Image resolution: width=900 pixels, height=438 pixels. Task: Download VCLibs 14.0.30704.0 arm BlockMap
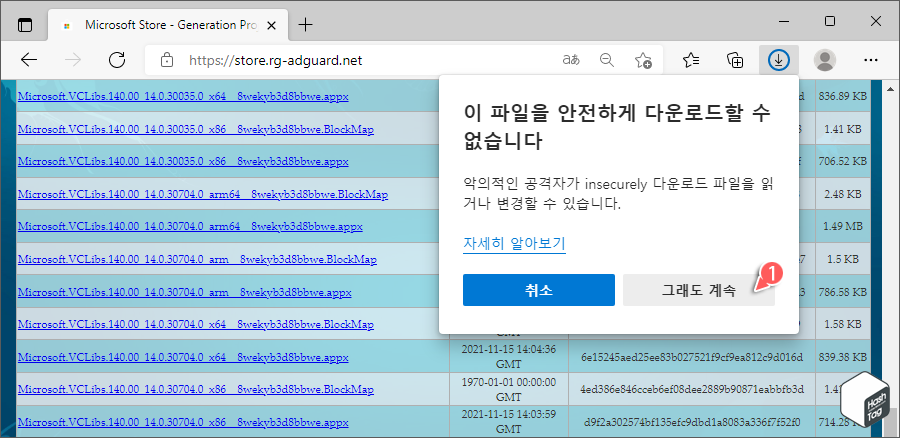pos(197,259)
